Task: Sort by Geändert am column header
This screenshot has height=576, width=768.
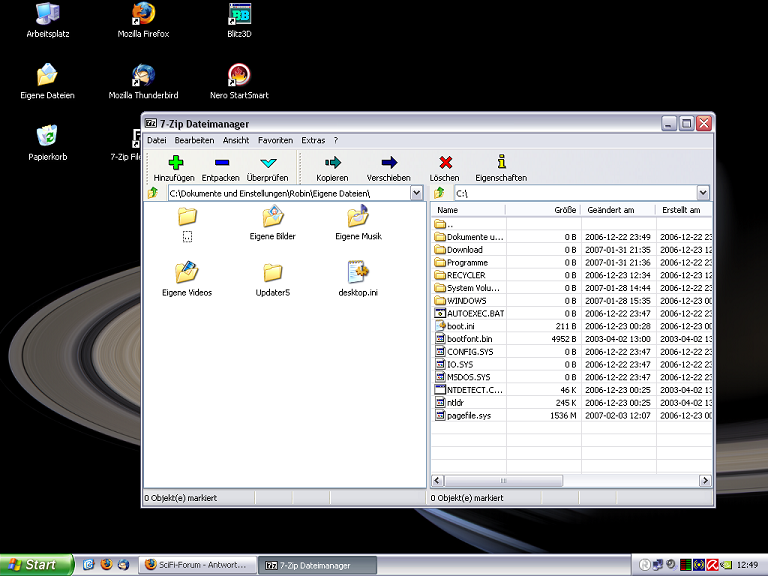Action: 610,210
